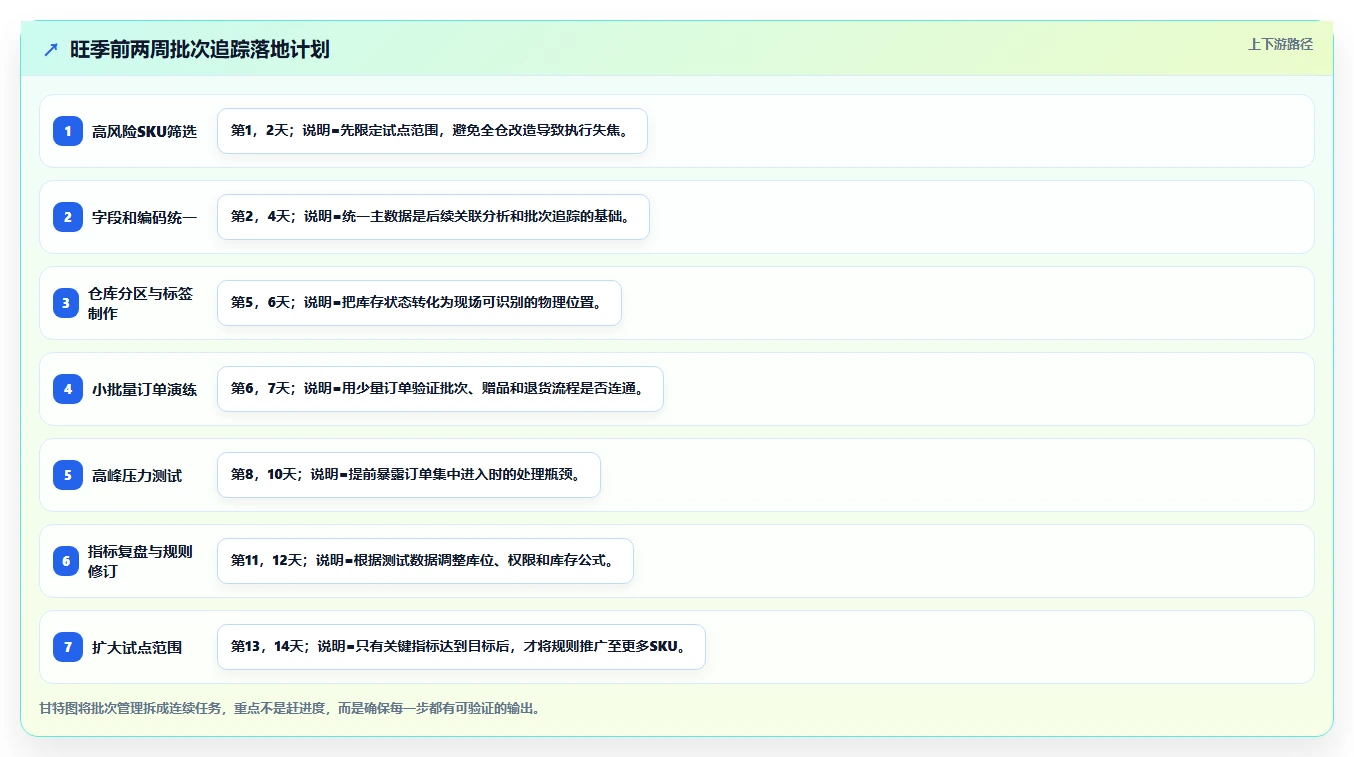Click the number 6 step badge
The width and height of the screenshot is (1354, 757).
[66, 561]
